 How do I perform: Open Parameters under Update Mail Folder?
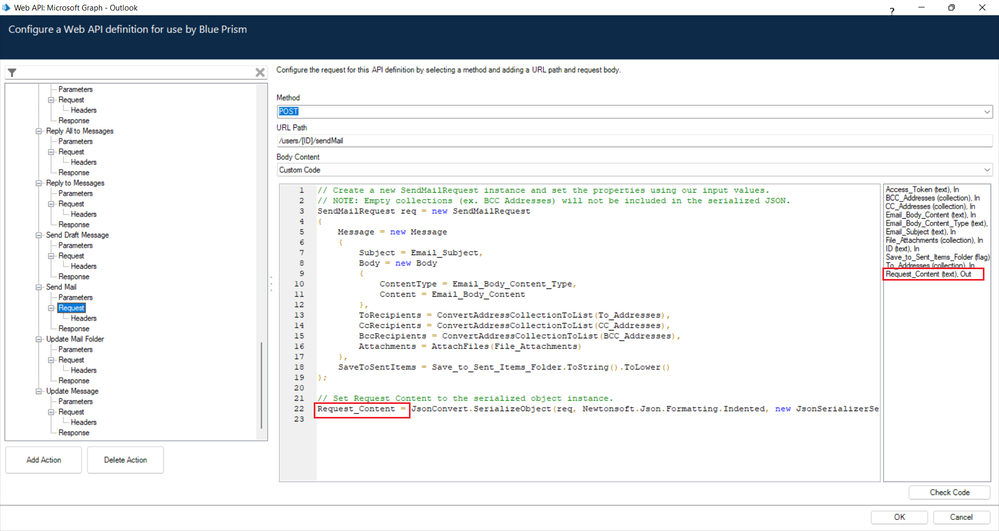[x=75, y=350]
